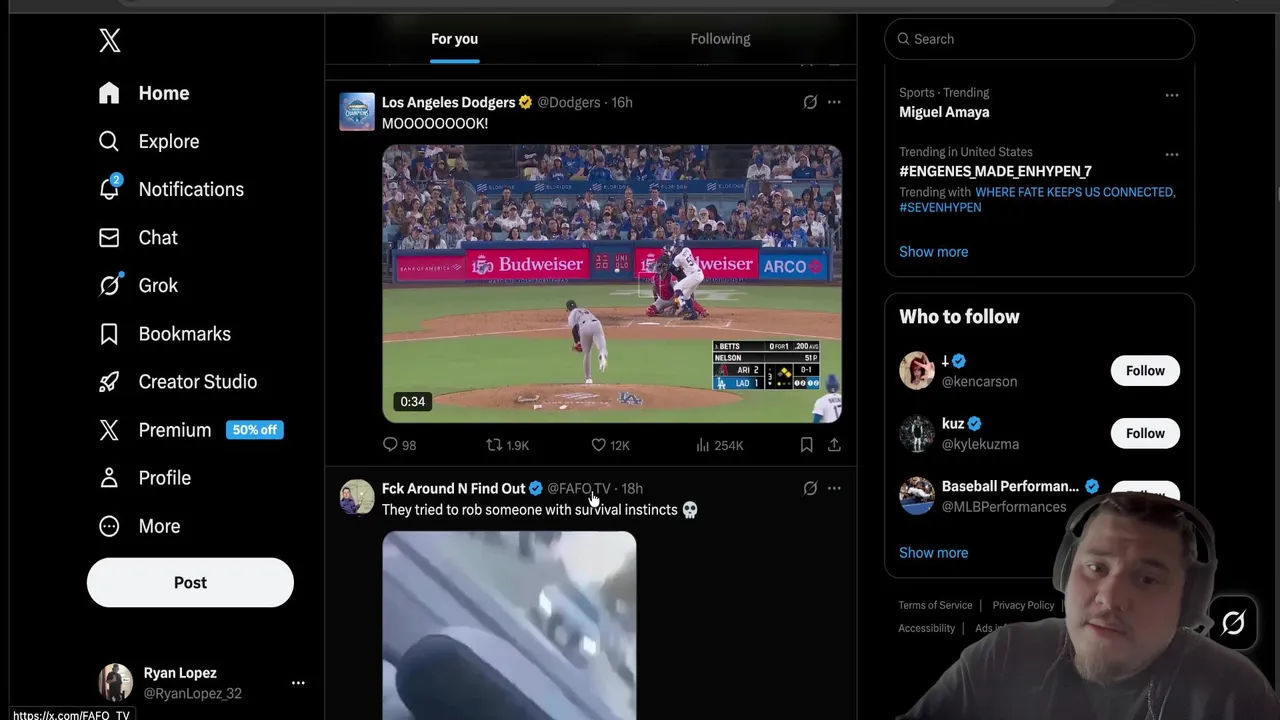This screenshot has height=720, width=1280.
Task: Open Miguel Amaya trending topic
Action: 944,112
